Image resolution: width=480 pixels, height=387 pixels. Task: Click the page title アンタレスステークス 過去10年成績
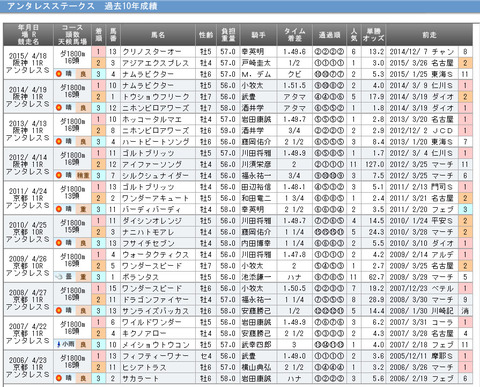(82, 6)
